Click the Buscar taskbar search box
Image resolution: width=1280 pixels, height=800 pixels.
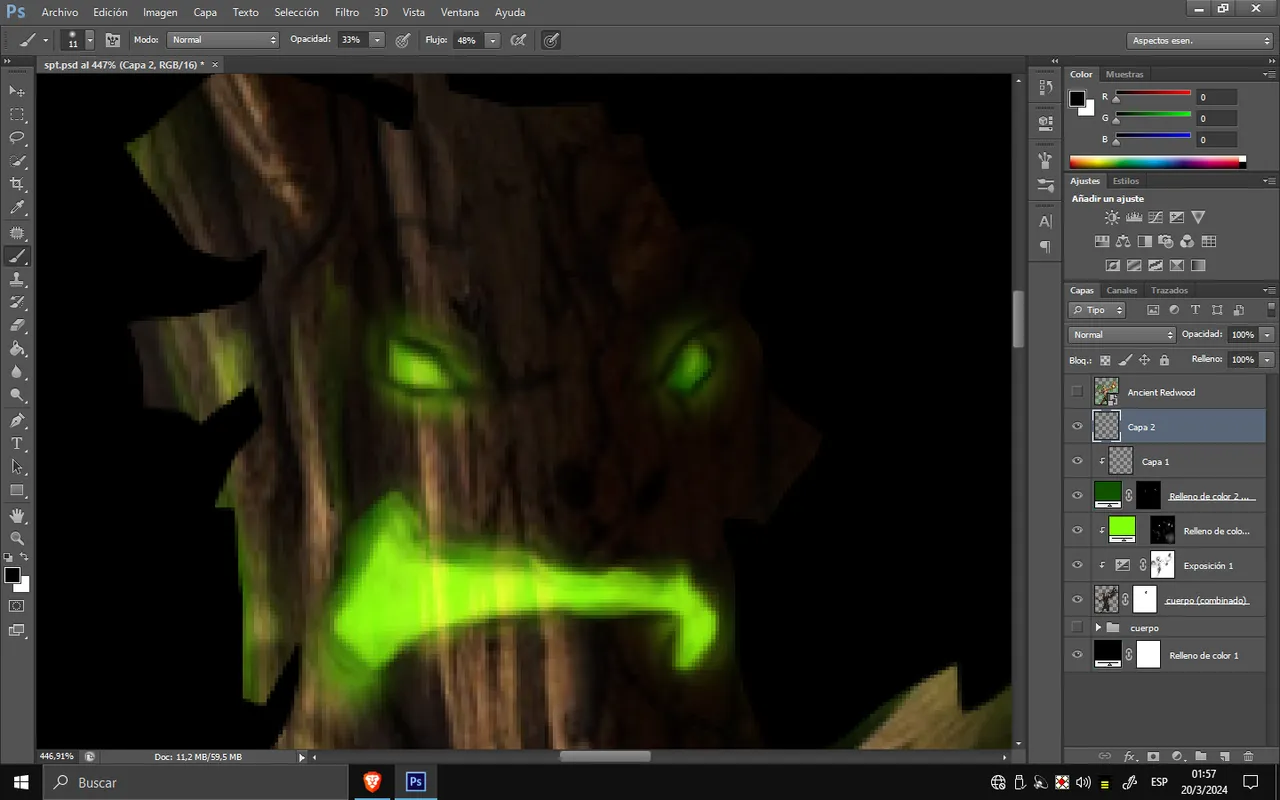point(195,782)
